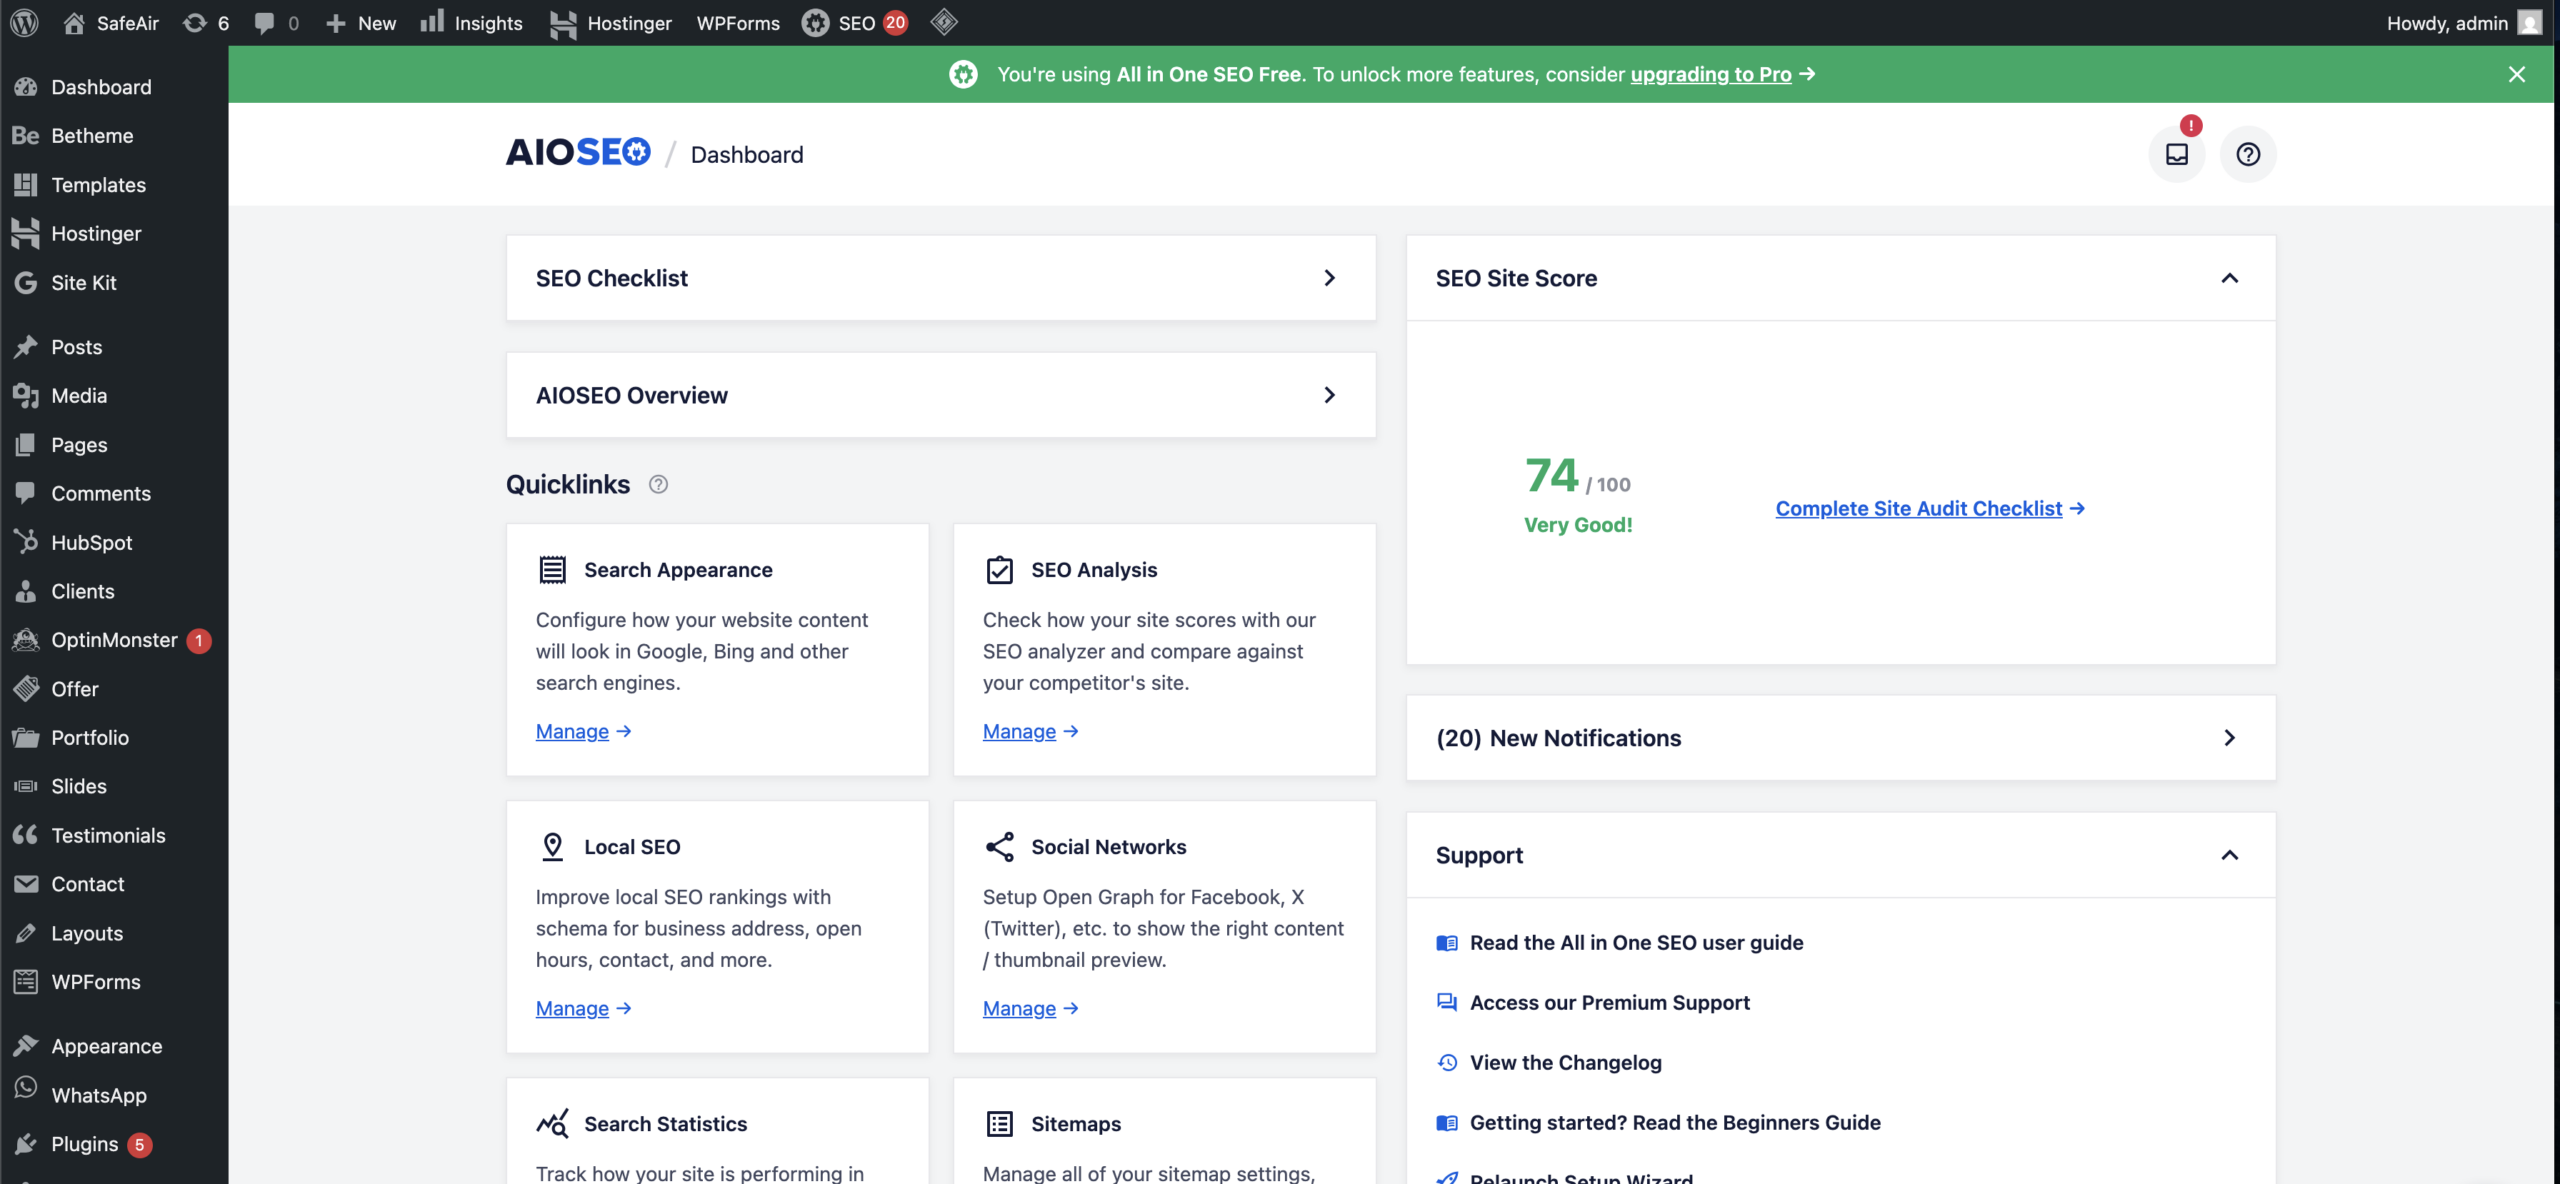Screen dimensions: 2560x1184
Task: Open Appearance in the sidebar
Action: [114, 1046]
